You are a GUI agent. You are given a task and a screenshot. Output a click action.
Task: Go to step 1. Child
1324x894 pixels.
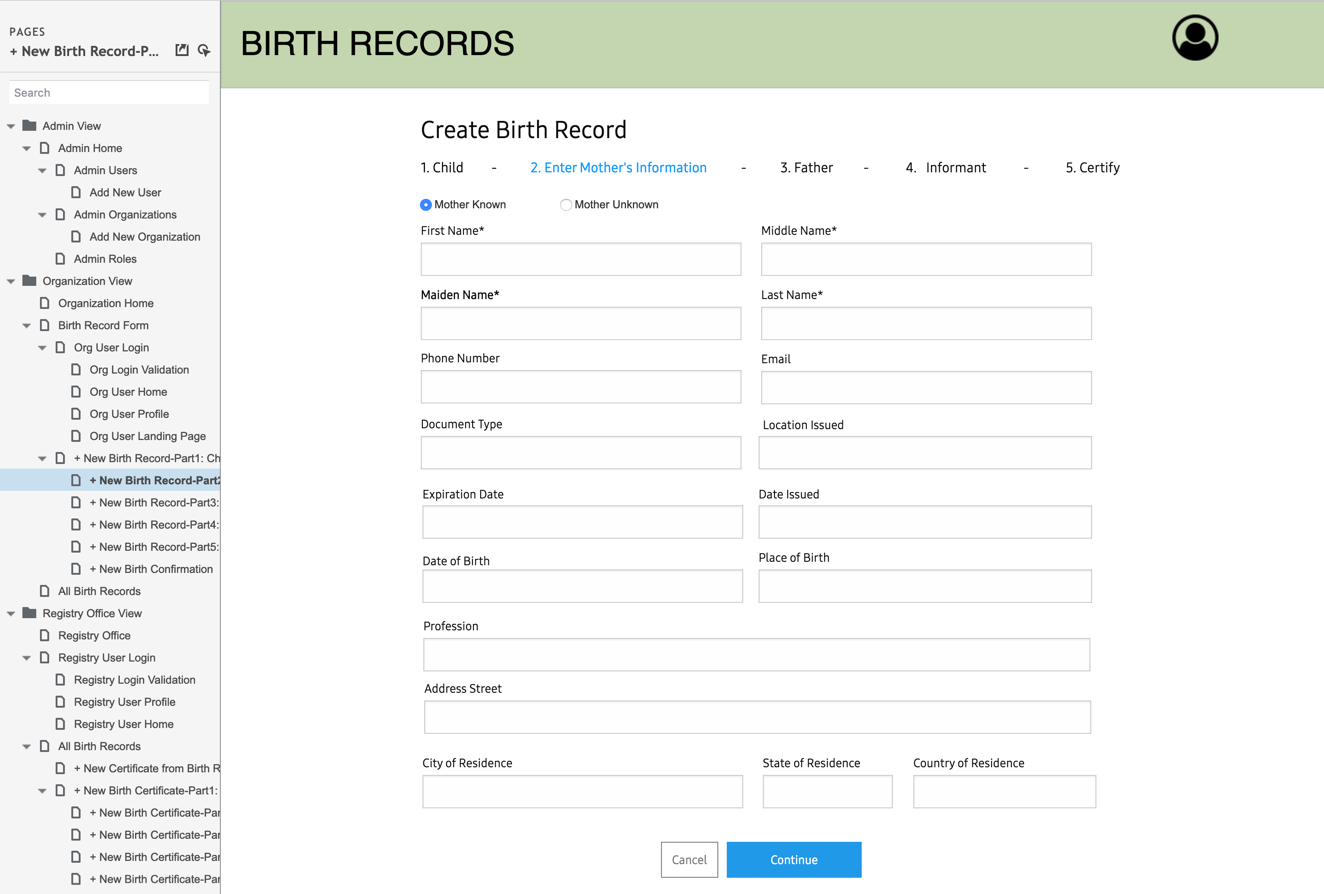click(442, 168)
